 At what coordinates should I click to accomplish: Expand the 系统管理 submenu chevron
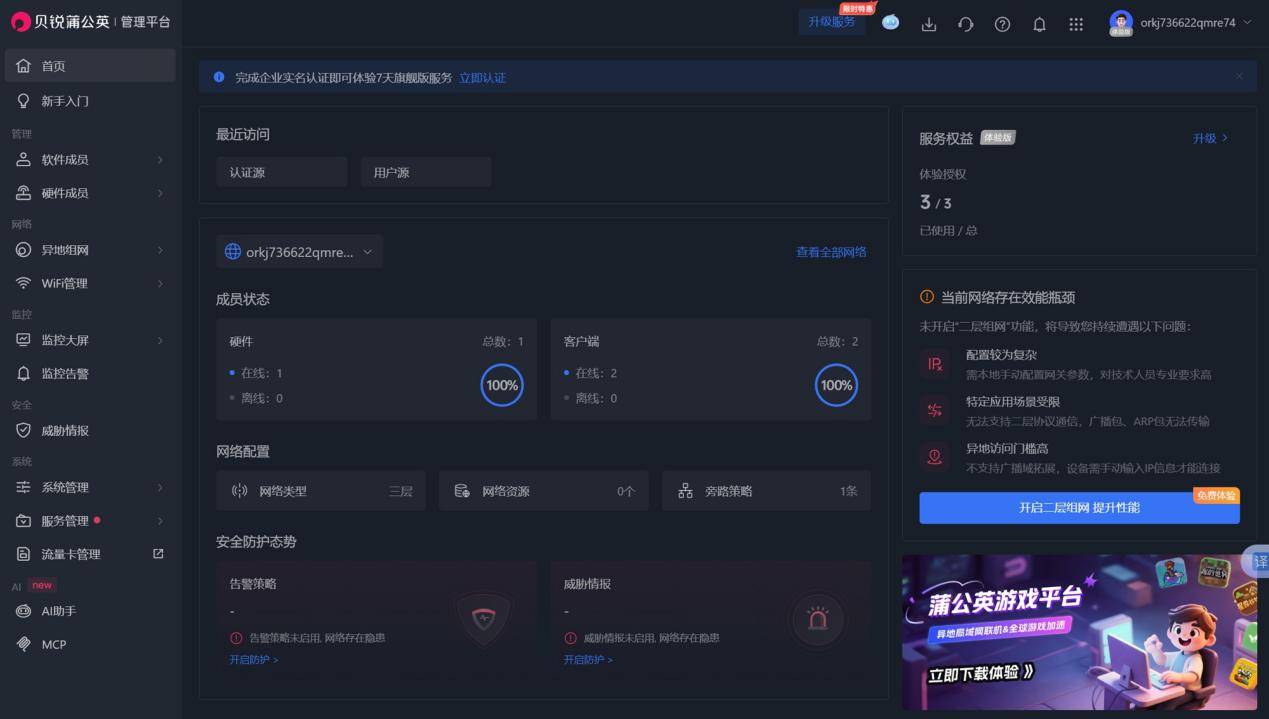(x=160, y=487)
